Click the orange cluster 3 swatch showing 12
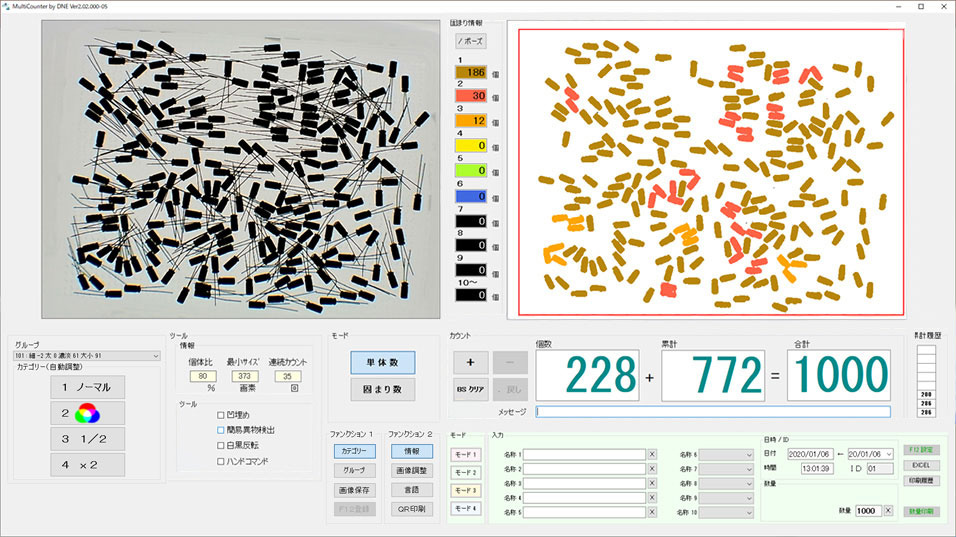This screenshot has width=956, height=537. (471, 121)
